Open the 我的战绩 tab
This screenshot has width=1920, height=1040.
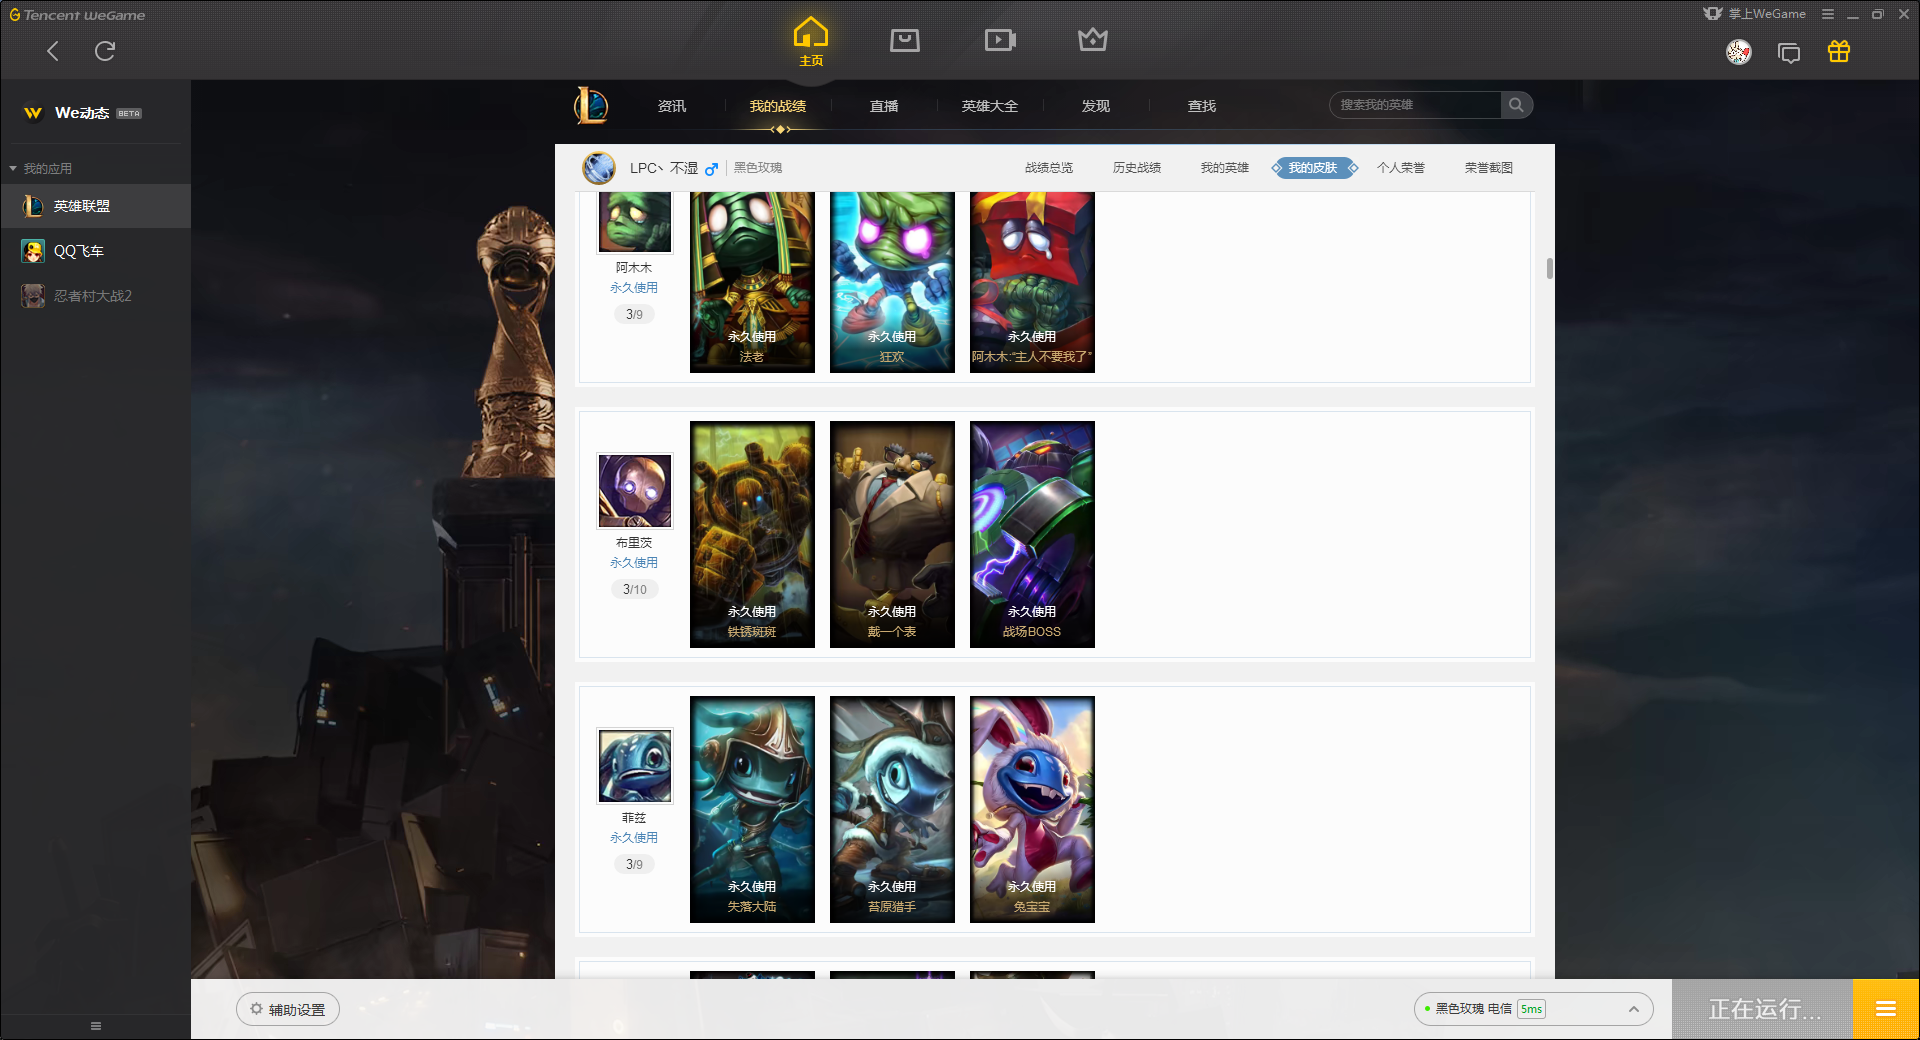click(778, 106)
